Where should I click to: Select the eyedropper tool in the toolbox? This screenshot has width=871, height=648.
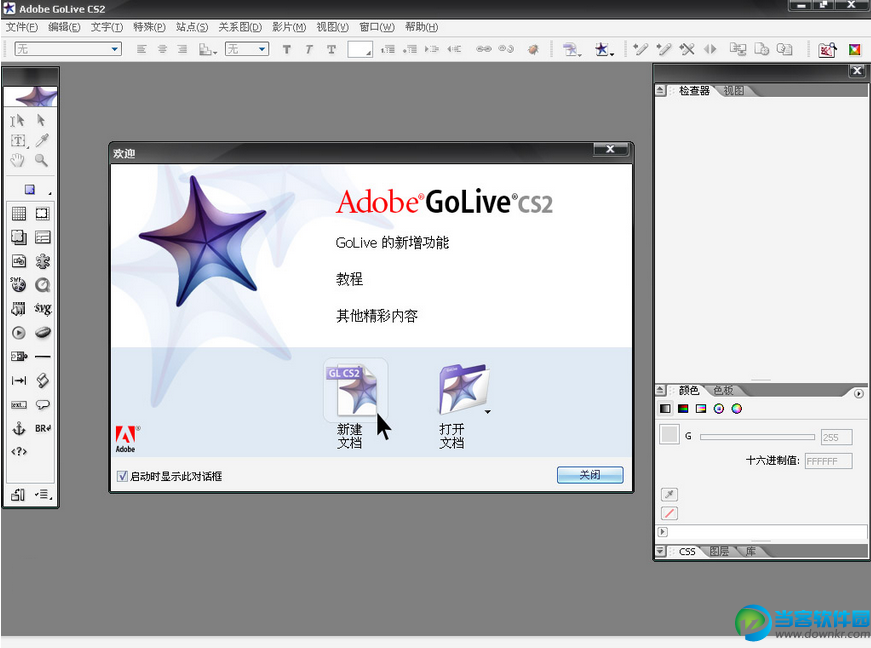pos(42,140)
